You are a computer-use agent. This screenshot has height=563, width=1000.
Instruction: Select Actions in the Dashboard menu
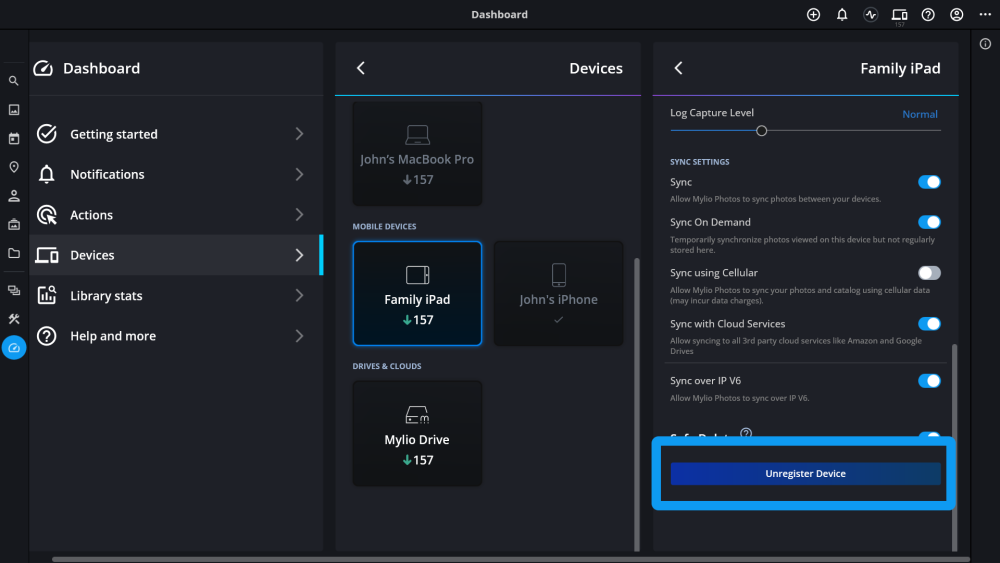(91, 215)
